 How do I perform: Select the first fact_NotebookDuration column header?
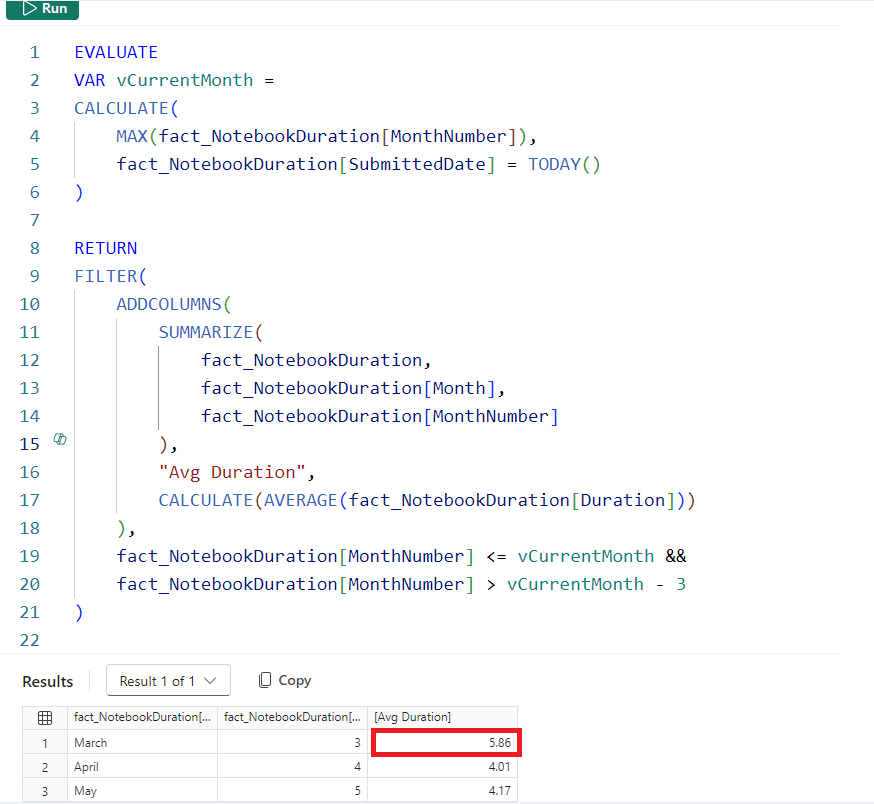[140, 717]
